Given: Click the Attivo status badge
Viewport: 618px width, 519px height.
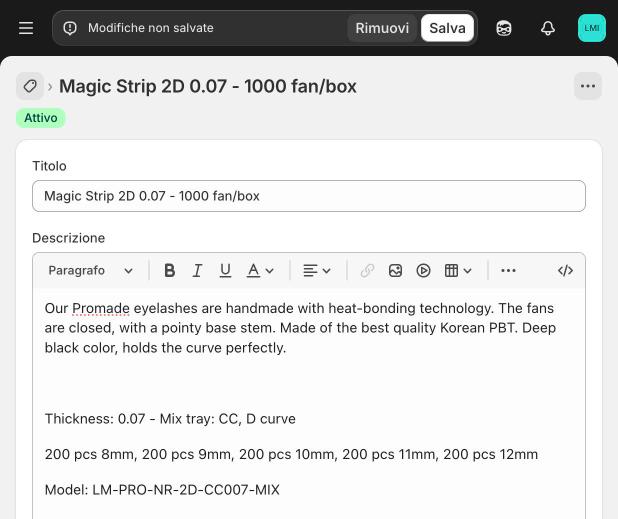Looking at the screenshot, I should (41, 118).
